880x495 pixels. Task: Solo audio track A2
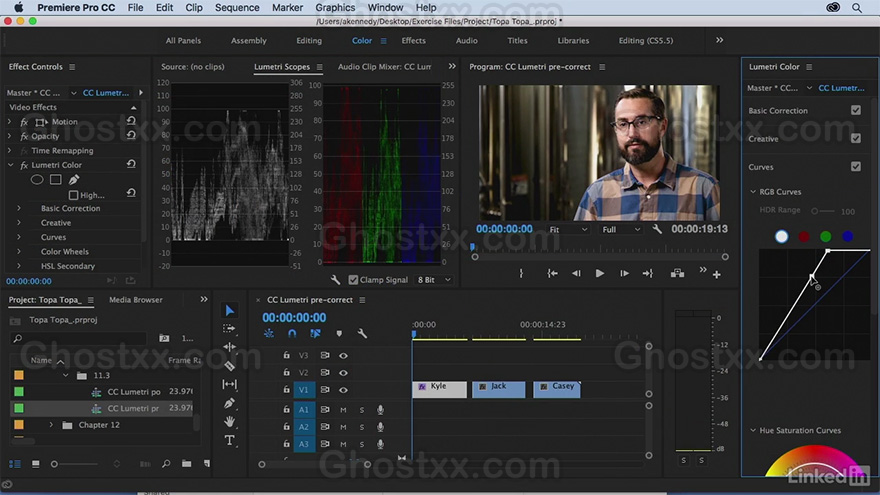tap(361, 427)
